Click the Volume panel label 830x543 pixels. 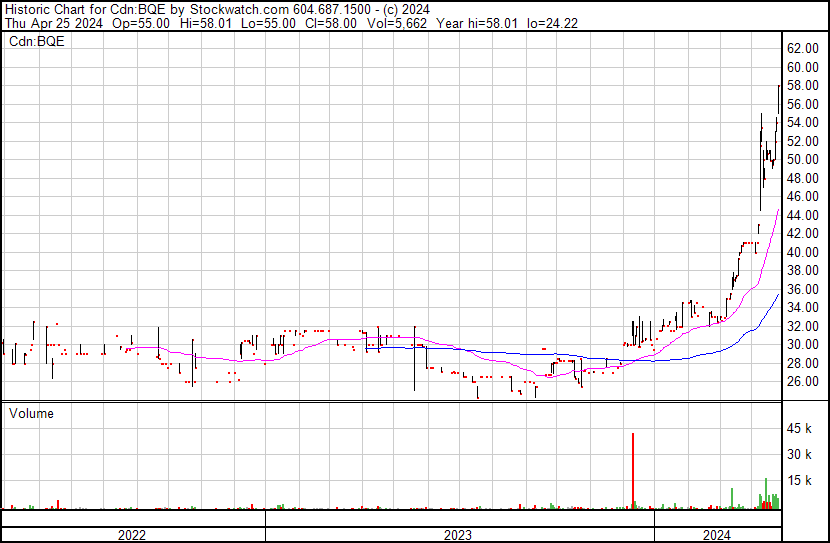click(x=31, y=413)
